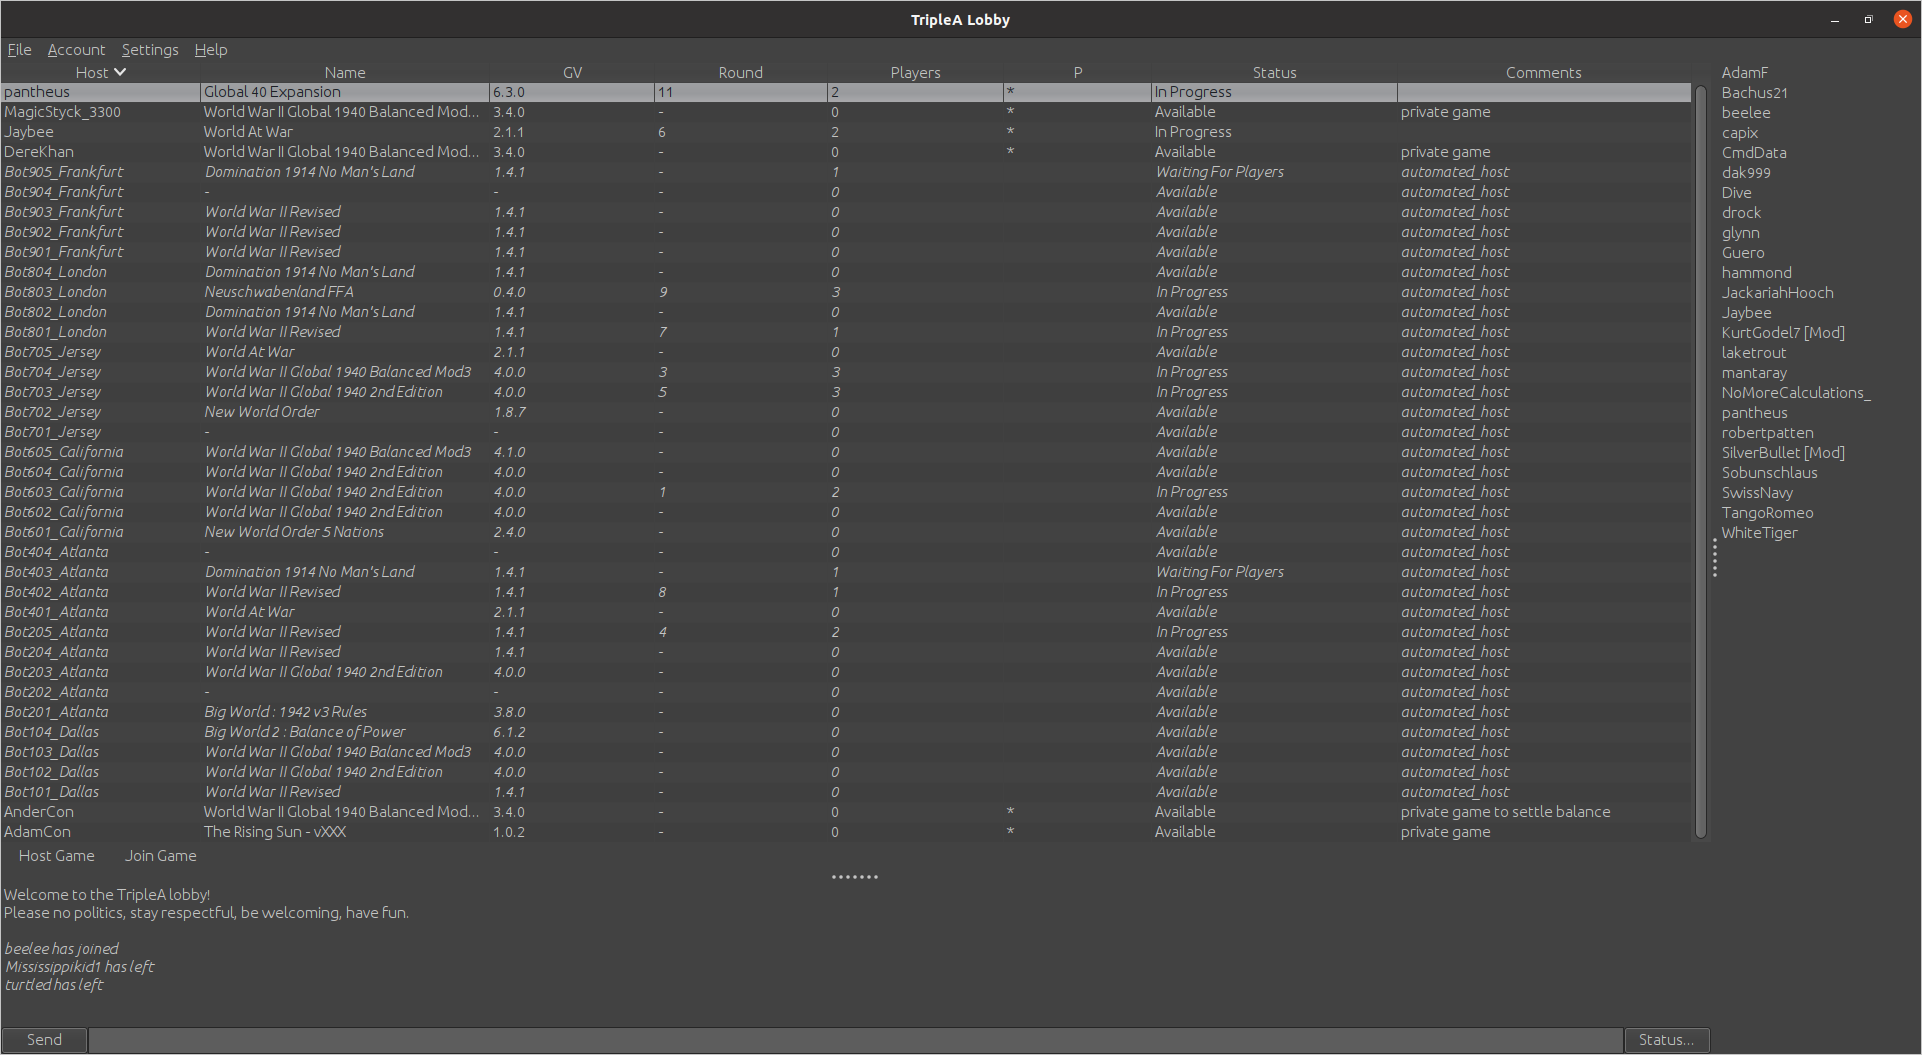This screenshot has width=1922, height=1055.
Task: Open the Help menu
Action: (x=211, y=50)
